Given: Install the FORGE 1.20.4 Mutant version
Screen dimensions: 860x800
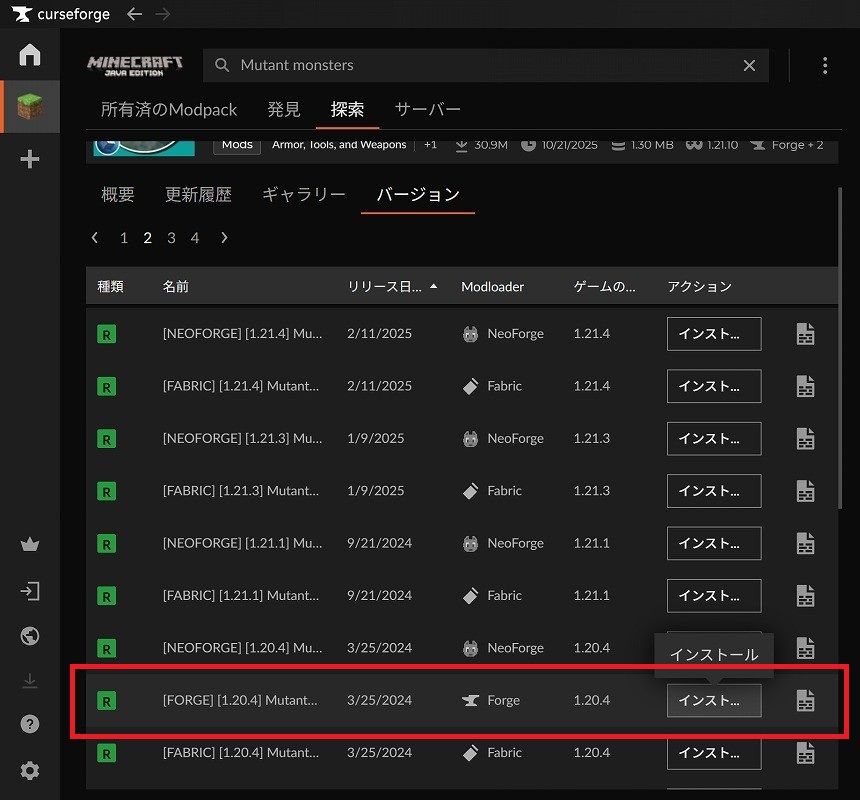Looking at the screenshot, I should pos(713,701).
